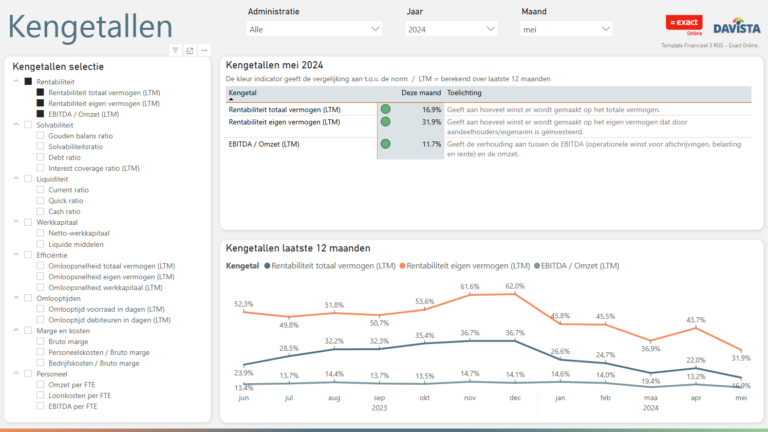
Task: Collapse the Solvabiliteit group
Action: click(x=16, y=124)
